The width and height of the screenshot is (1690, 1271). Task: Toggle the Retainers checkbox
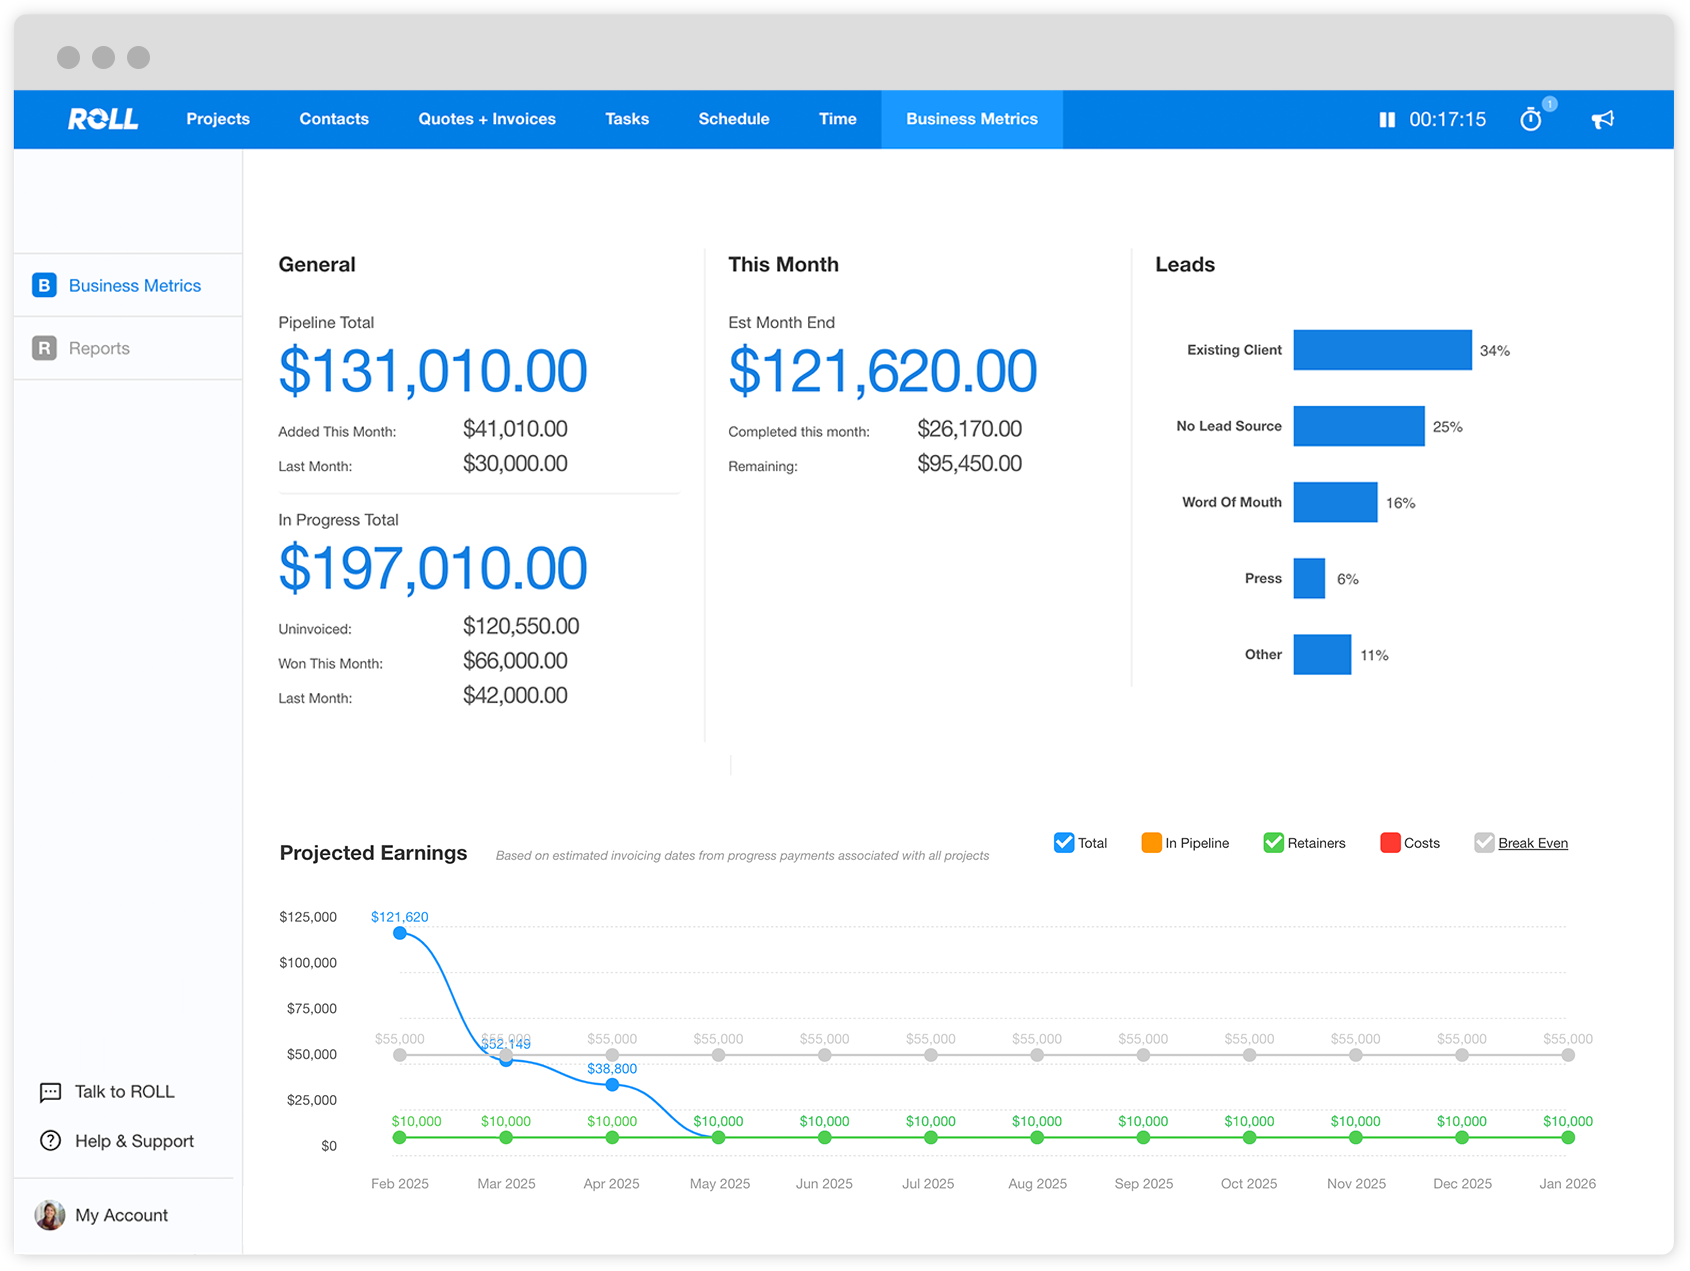[x=1273, y=843]
